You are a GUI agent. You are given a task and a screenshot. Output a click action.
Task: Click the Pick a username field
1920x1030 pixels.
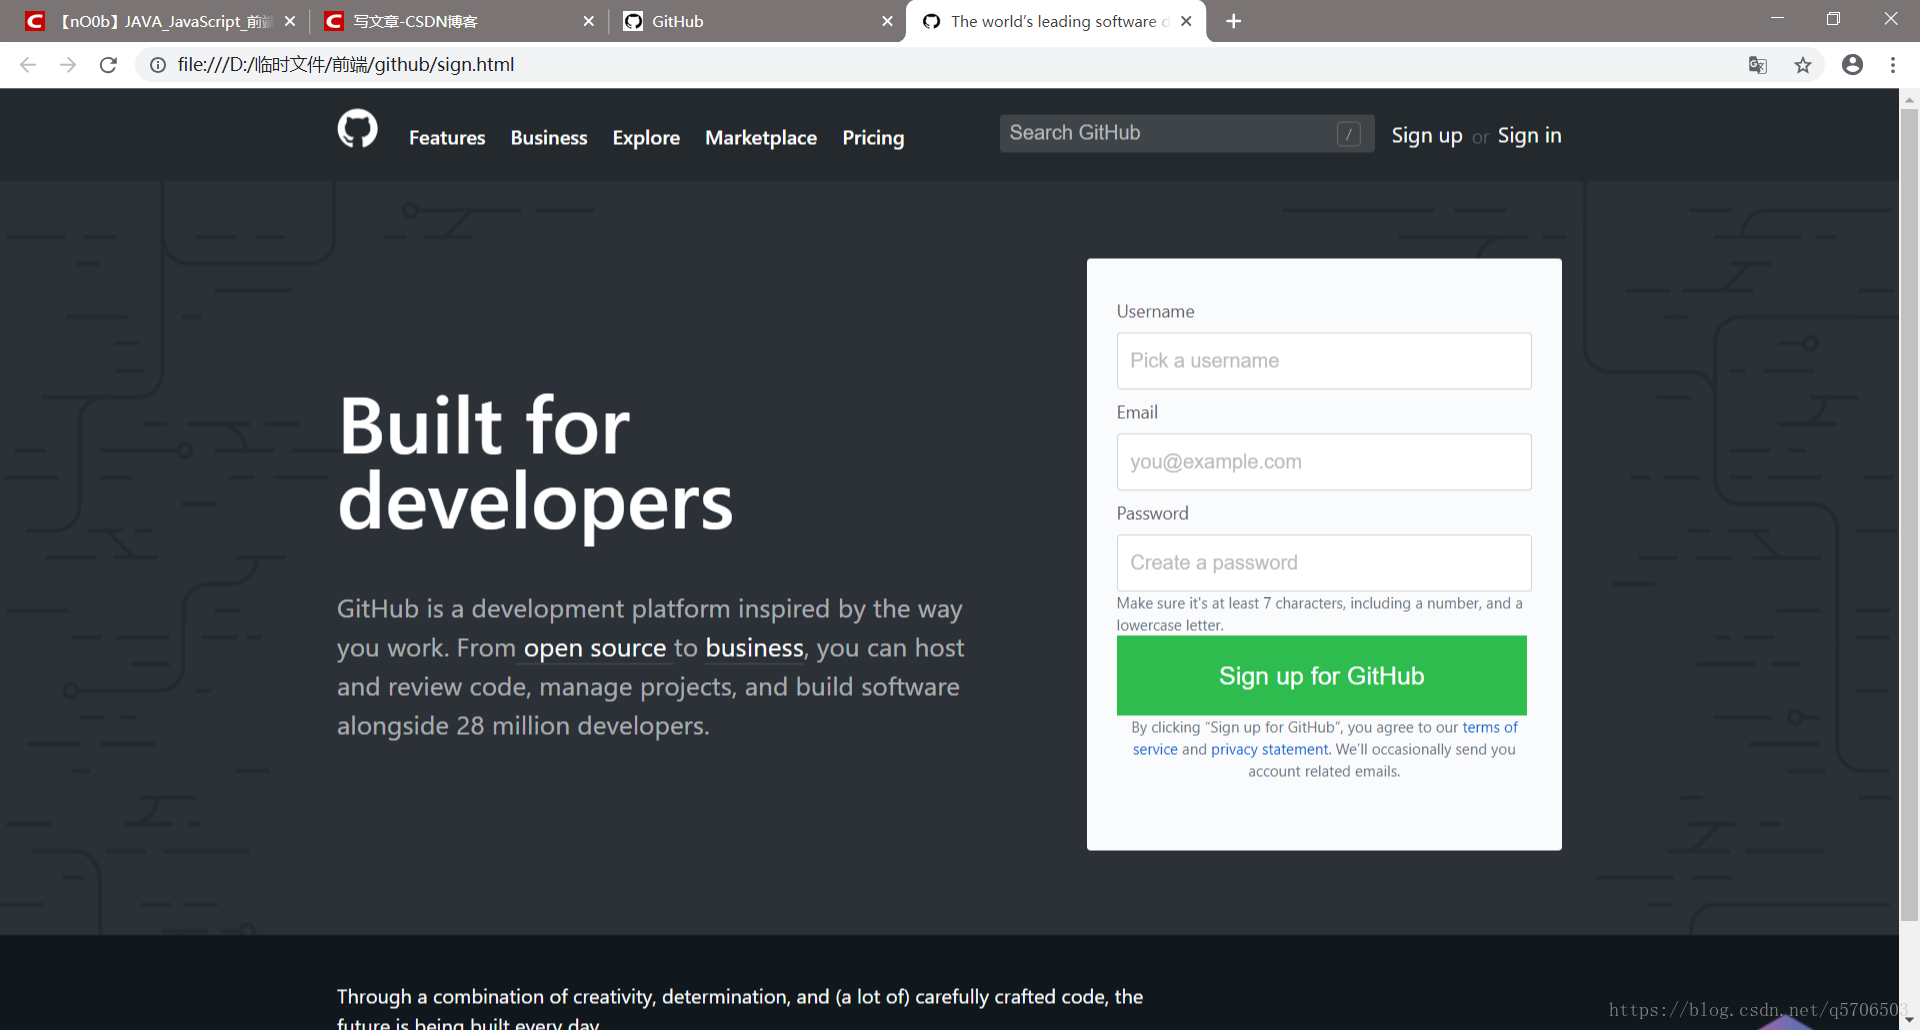1323,361
